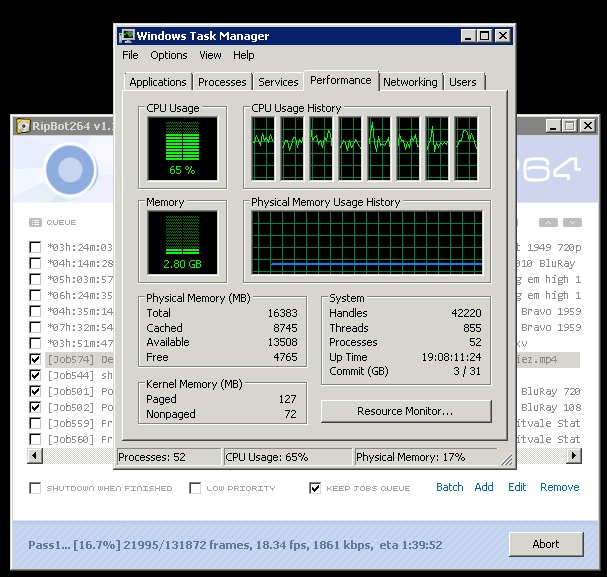Move job up with the queue up arrow
This screenshot has height=577, width=607.
[x=548, y=223]
